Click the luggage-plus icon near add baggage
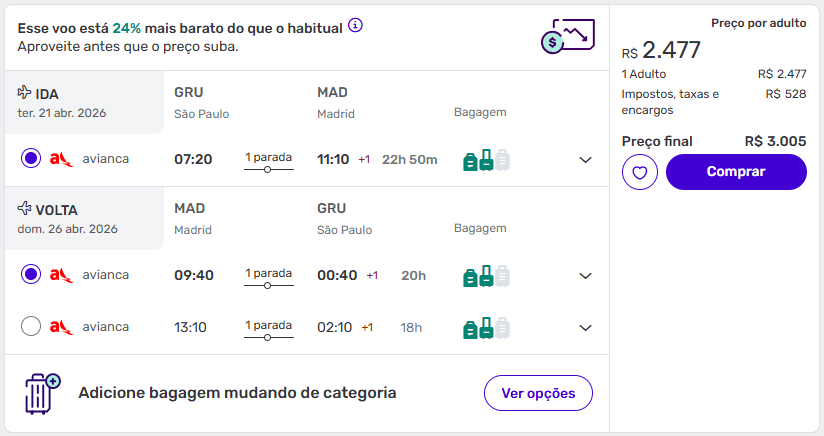The width and height of the screenshot is (824, 436). [x=43, y=393]
